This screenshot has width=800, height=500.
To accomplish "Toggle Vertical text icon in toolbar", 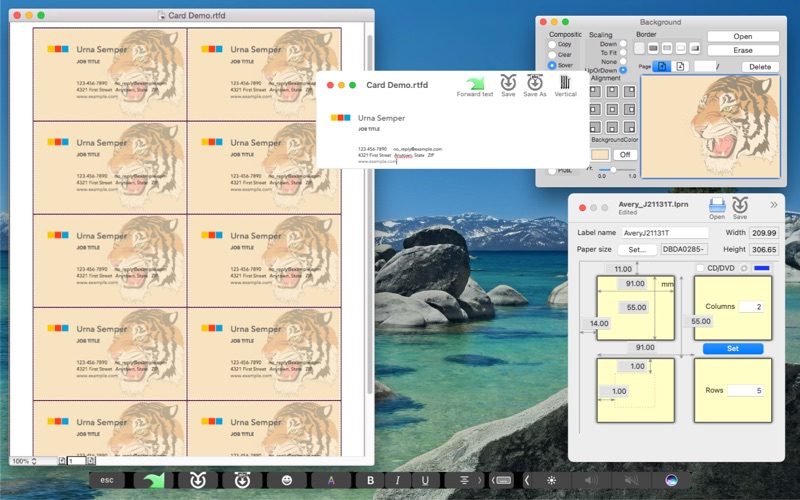I will point(565,82).
